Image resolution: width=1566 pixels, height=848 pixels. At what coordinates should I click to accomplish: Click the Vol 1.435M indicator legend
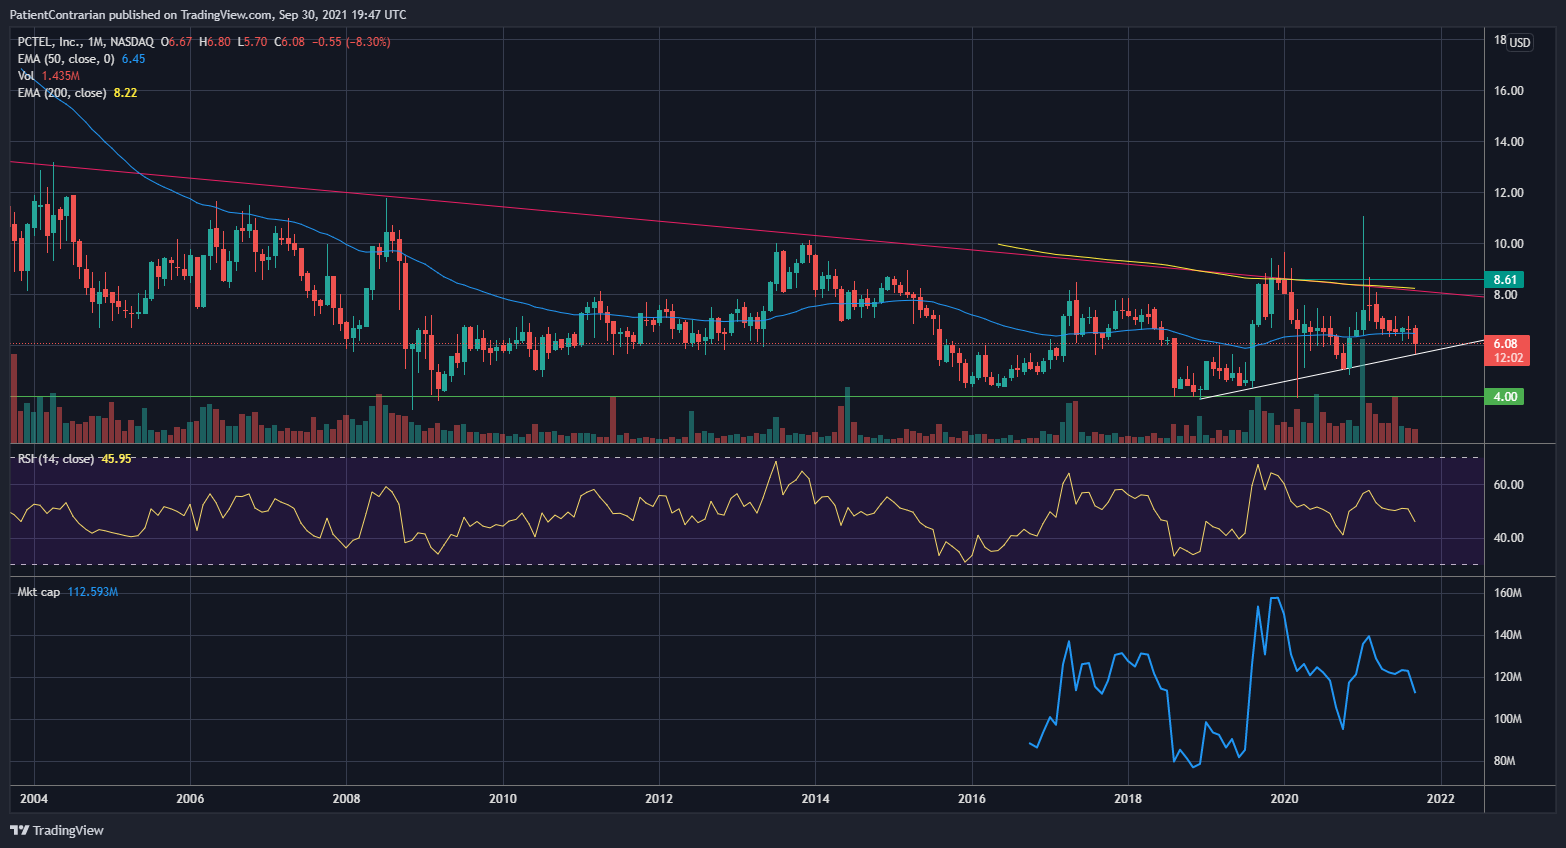click(x=48, y=76)
